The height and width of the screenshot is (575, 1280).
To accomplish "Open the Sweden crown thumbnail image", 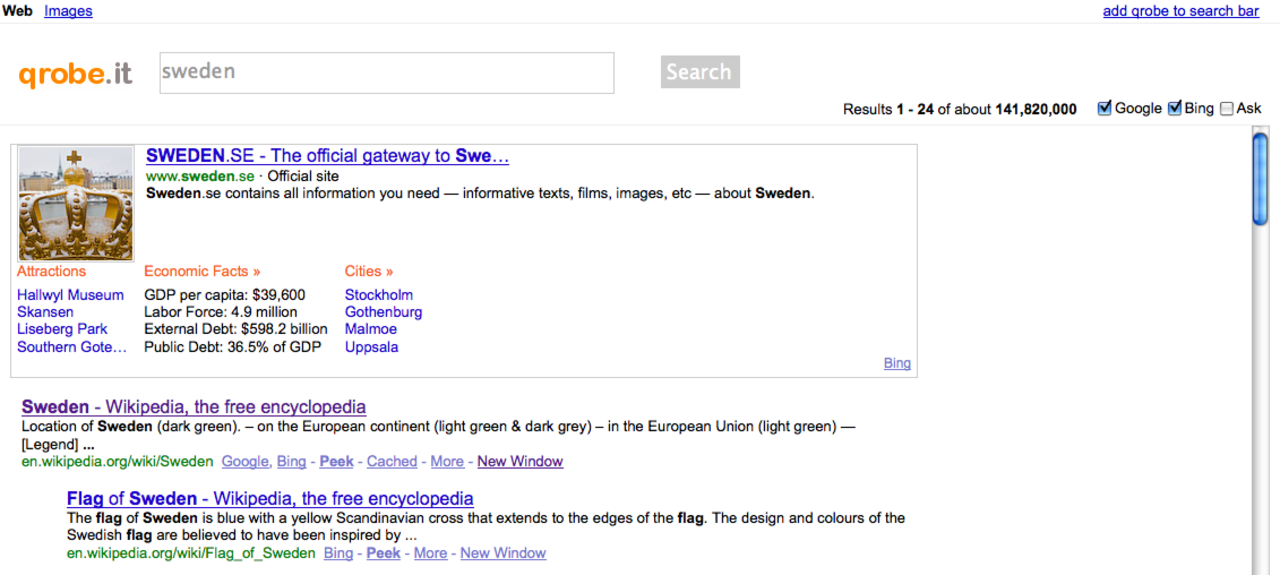I will click(x=76, y=204).
